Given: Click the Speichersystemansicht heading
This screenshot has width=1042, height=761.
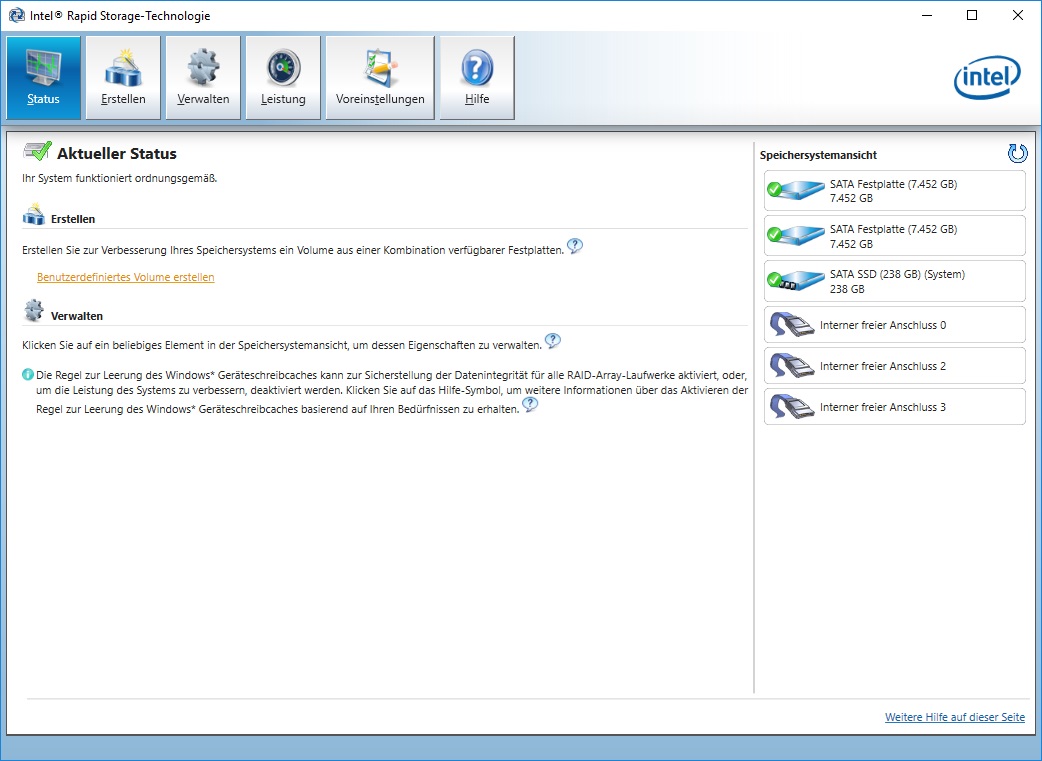Looking at the screenshot, I should (x=818, y=155).
